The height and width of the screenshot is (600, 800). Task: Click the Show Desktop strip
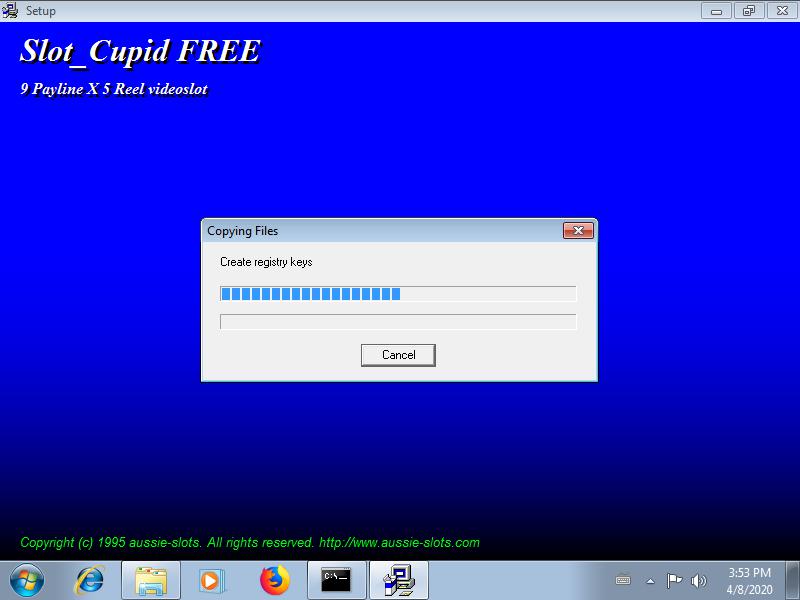coord(792,581)
